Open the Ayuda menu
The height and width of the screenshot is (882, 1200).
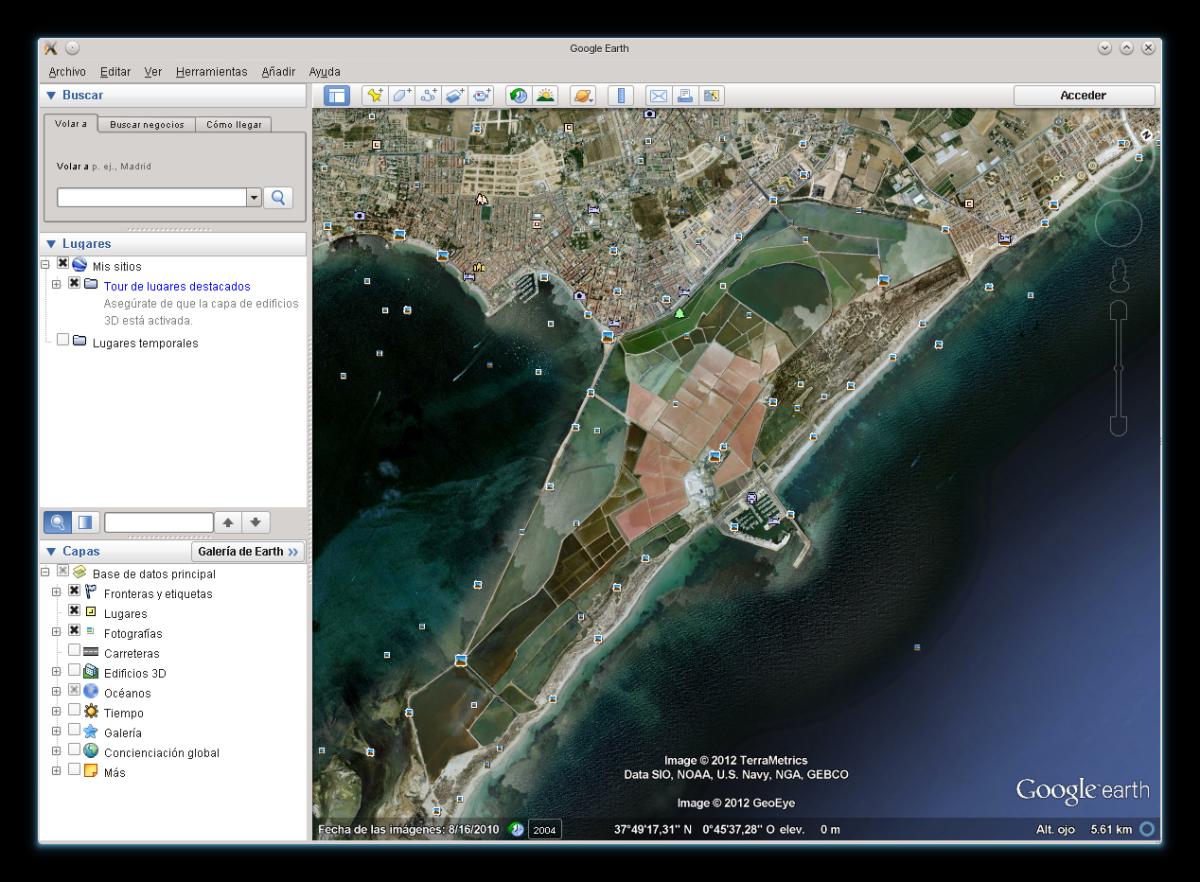click(324, 72)
